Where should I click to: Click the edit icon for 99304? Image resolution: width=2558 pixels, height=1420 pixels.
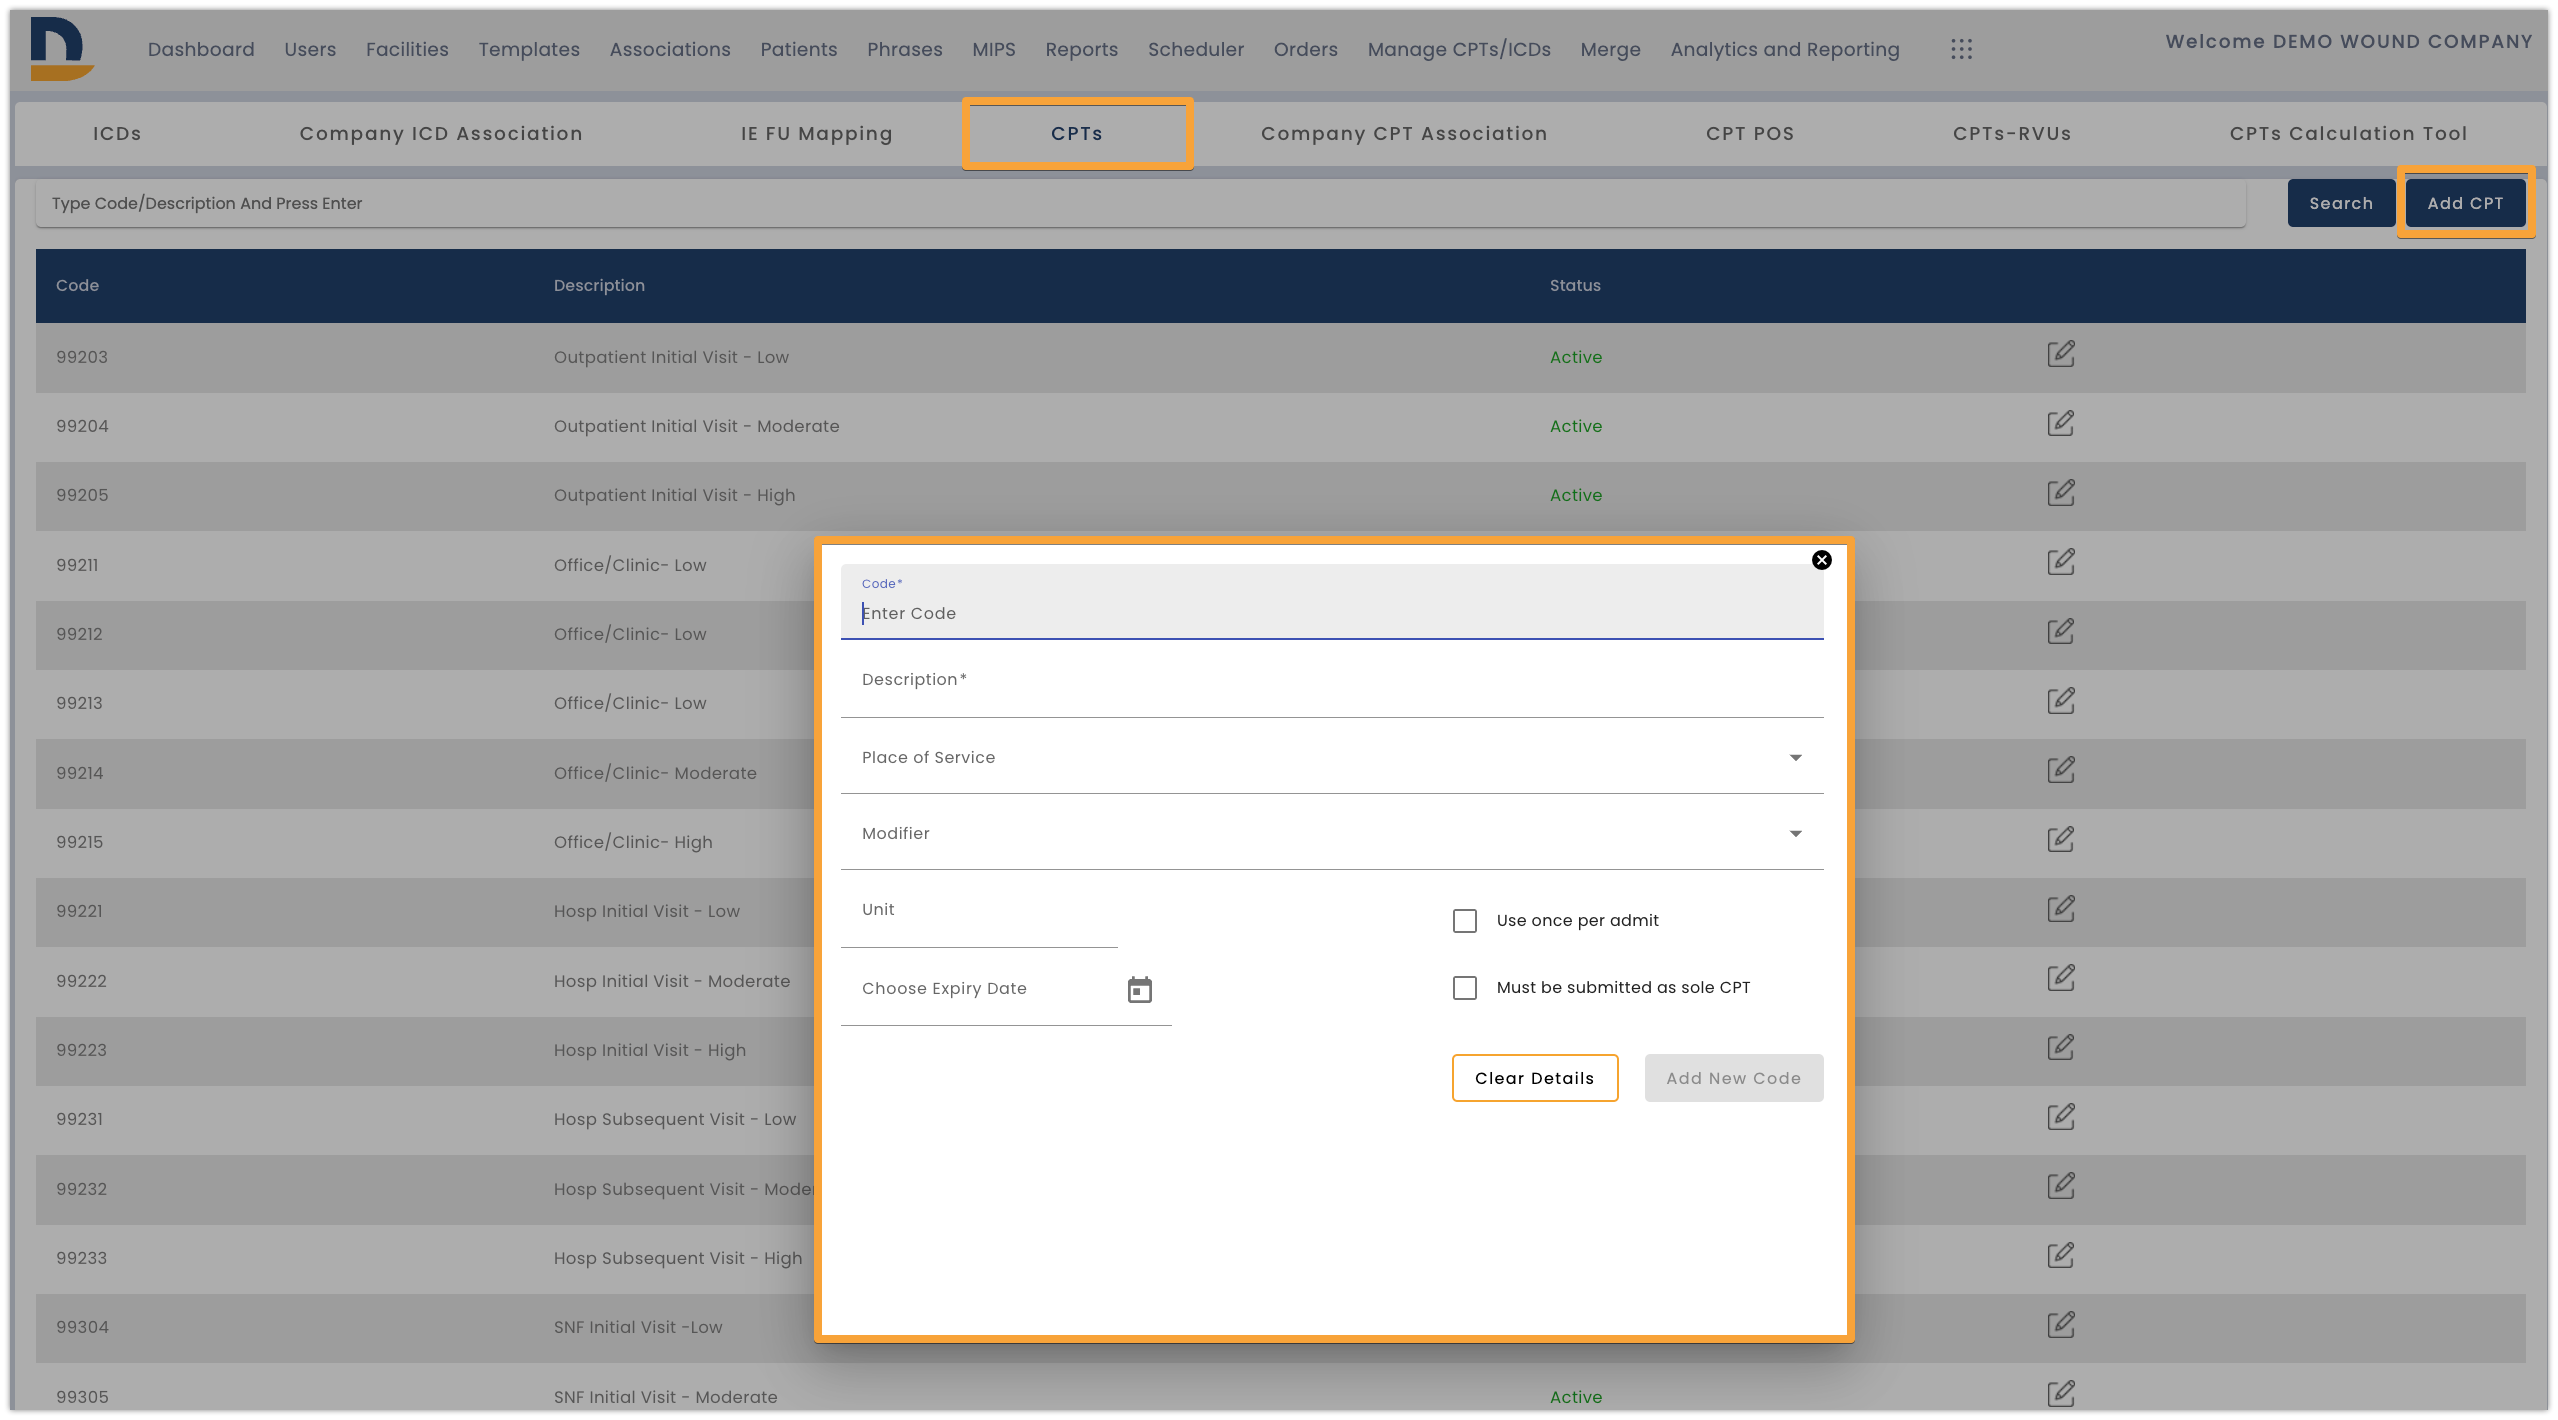pyautogui.click(x=2060, y=1324)
